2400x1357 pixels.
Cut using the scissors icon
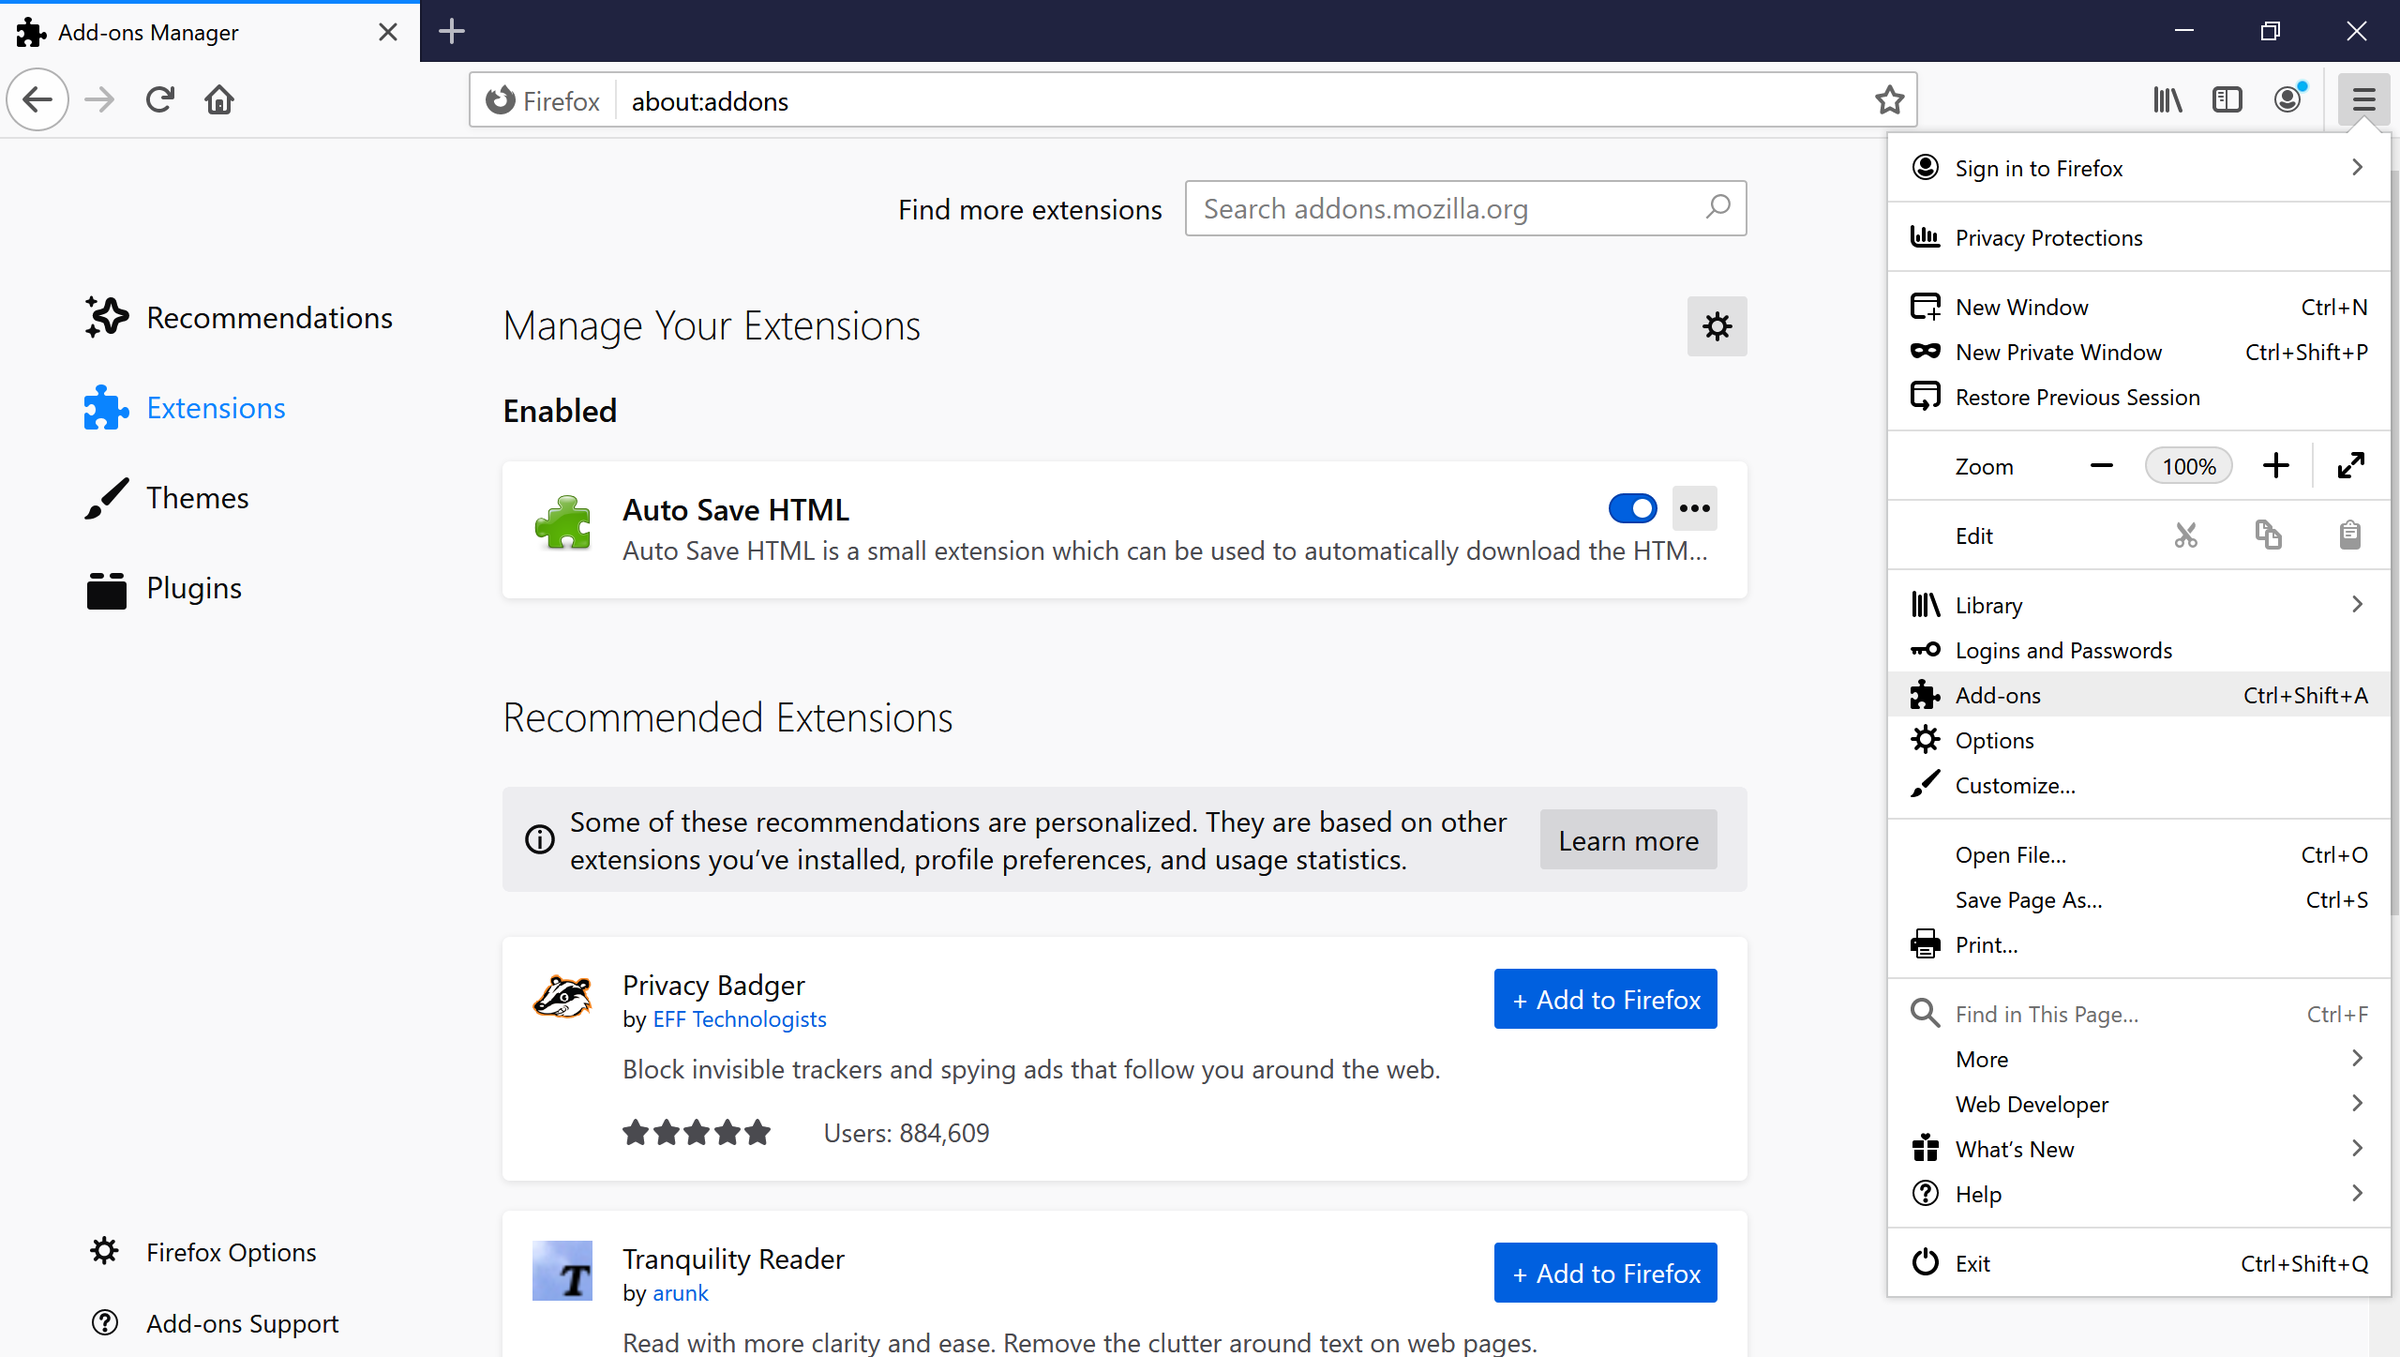(2186, 536)
